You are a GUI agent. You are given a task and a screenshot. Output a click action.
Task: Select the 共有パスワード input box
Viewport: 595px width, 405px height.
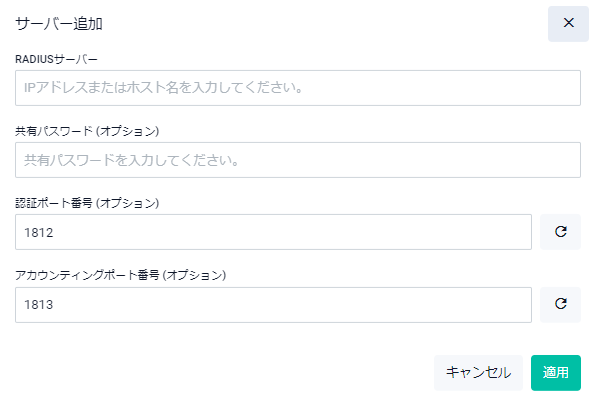point(298,160)
